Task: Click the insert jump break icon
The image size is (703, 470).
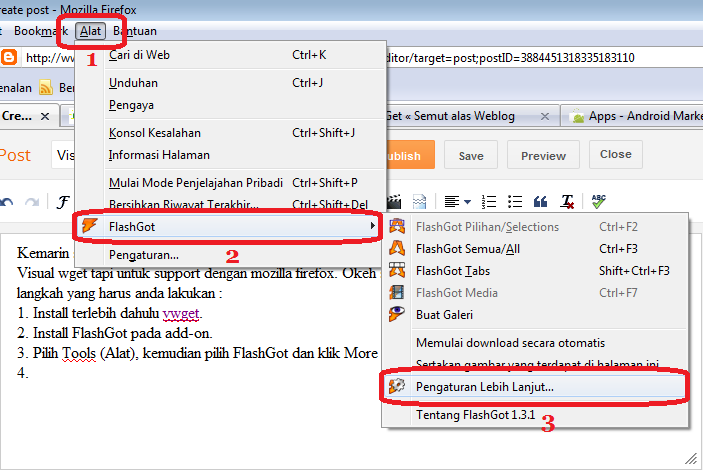Action: pyautogui.click(x=419, y=202)
